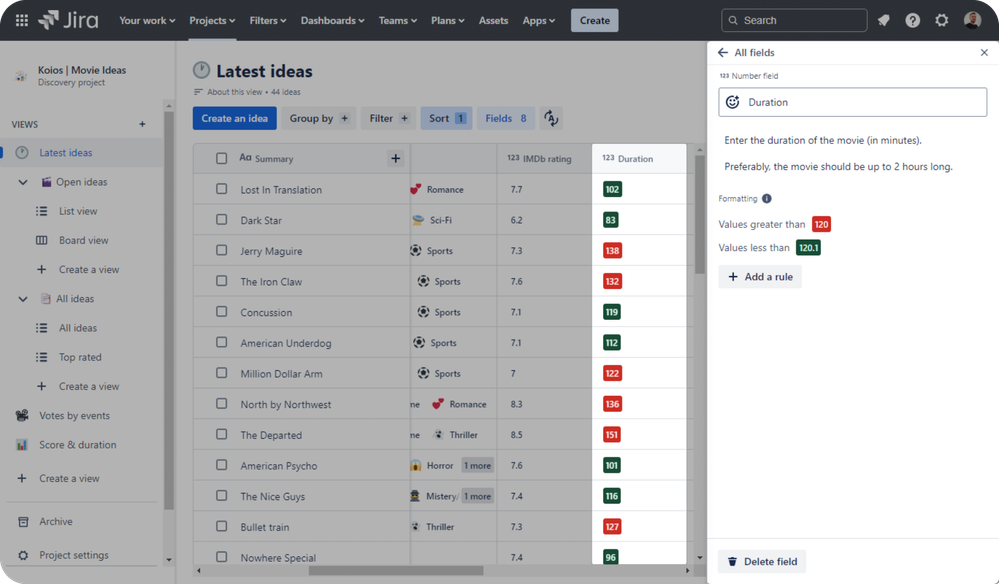This screenshot has height=584, width=999.
Task: Check the American Psycho row checkbox
Action: pos(221,465)
